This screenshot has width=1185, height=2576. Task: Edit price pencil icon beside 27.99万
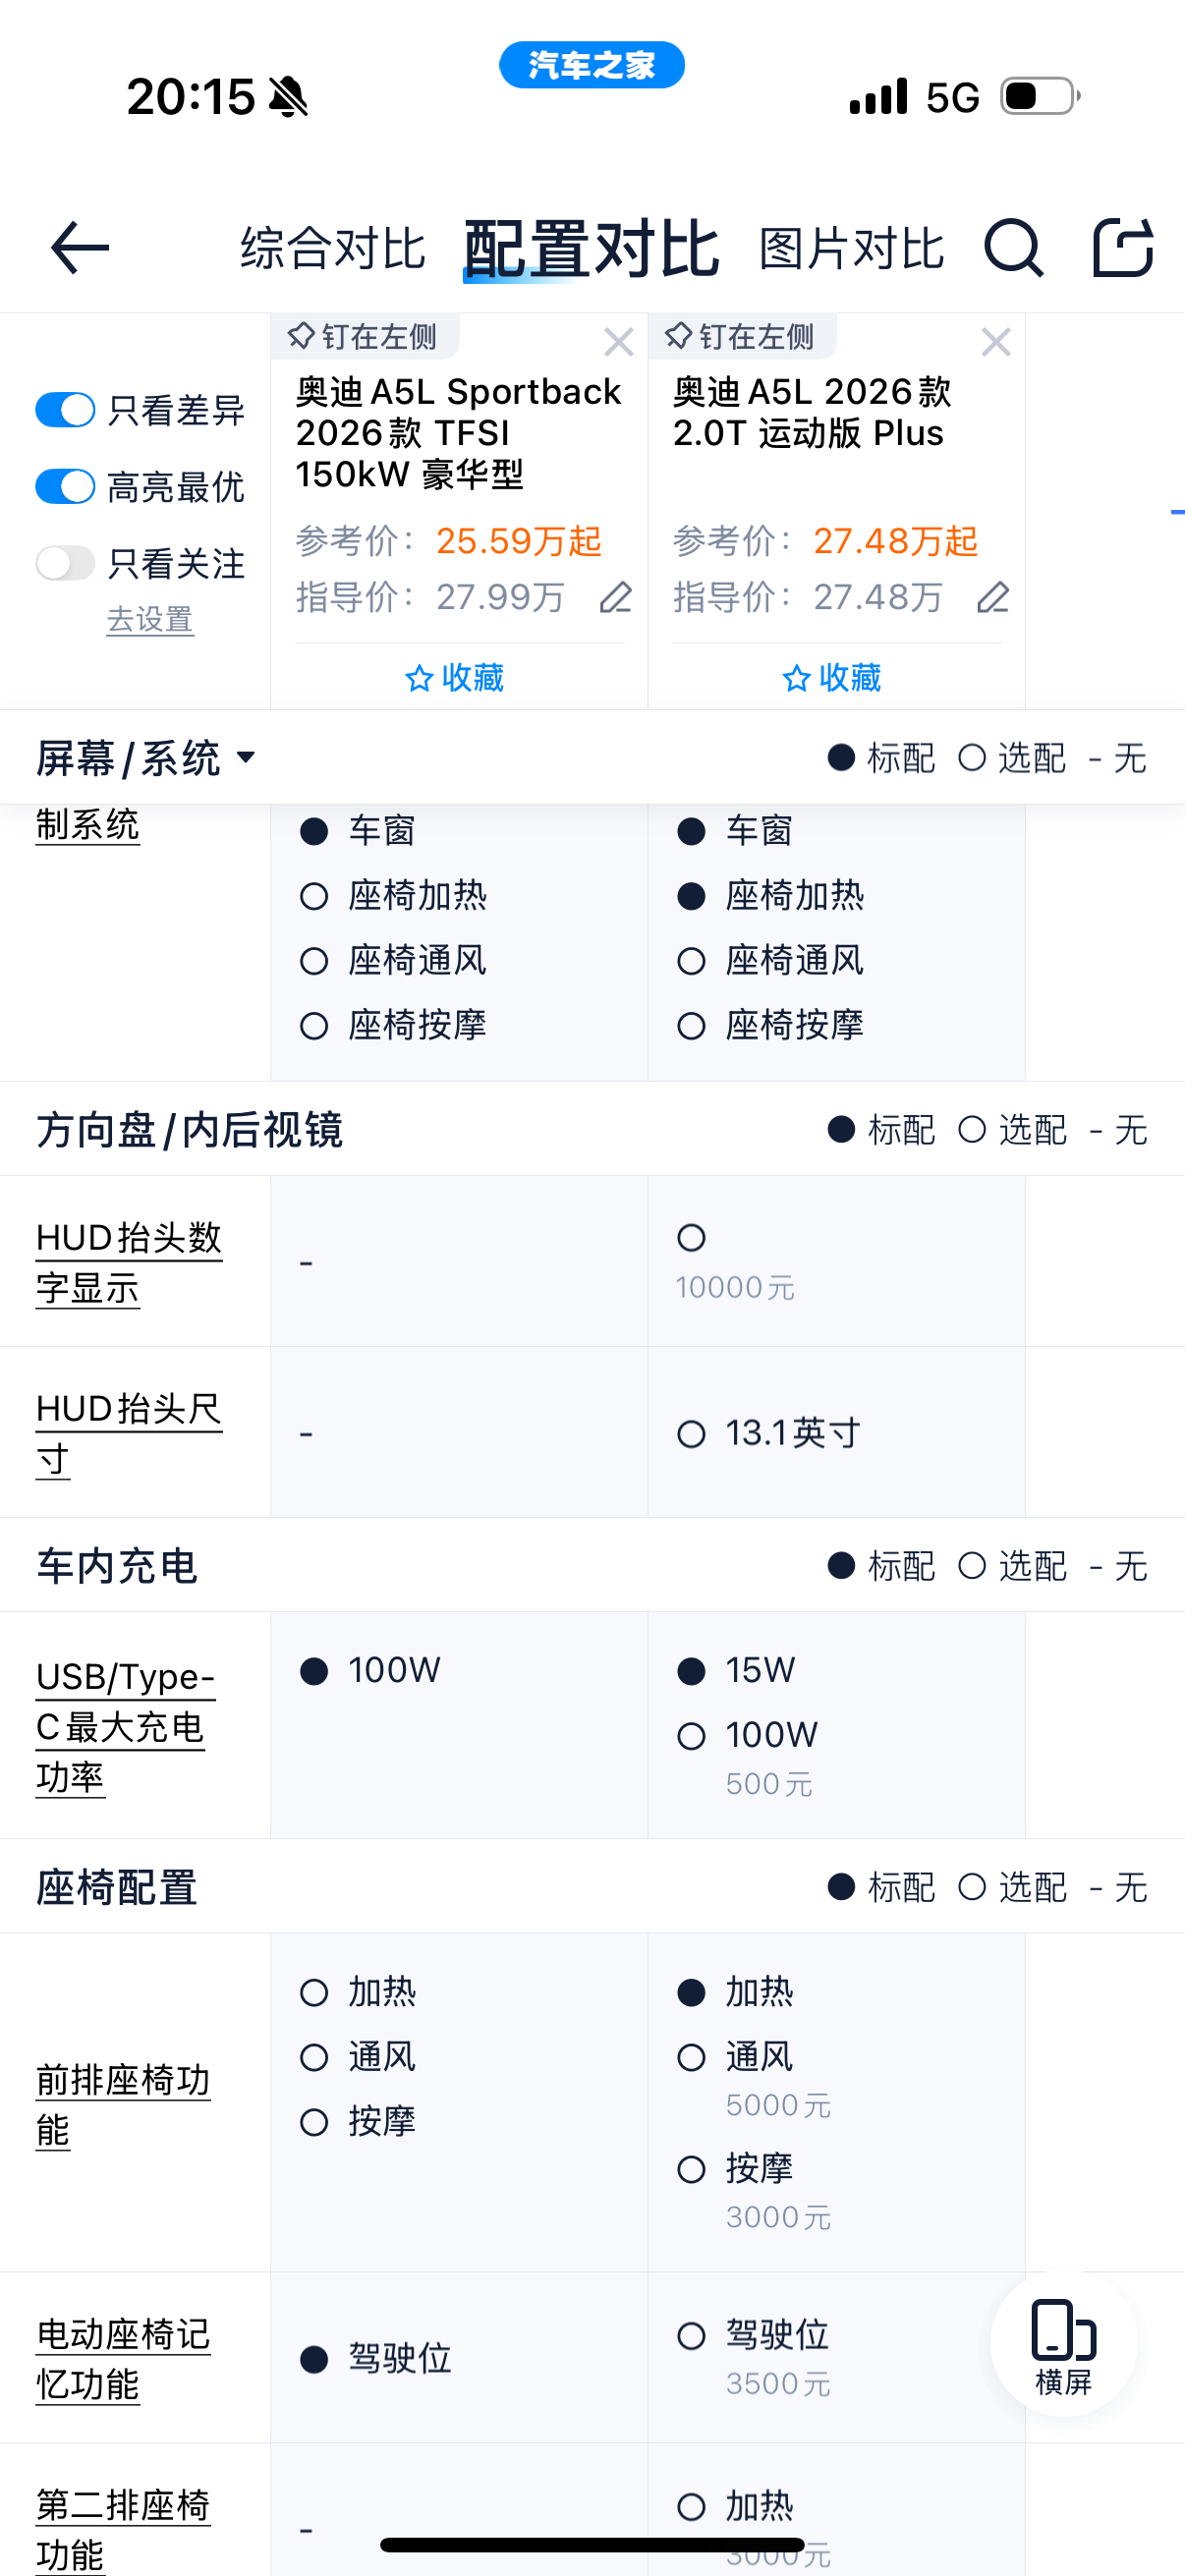pos(615,597)
